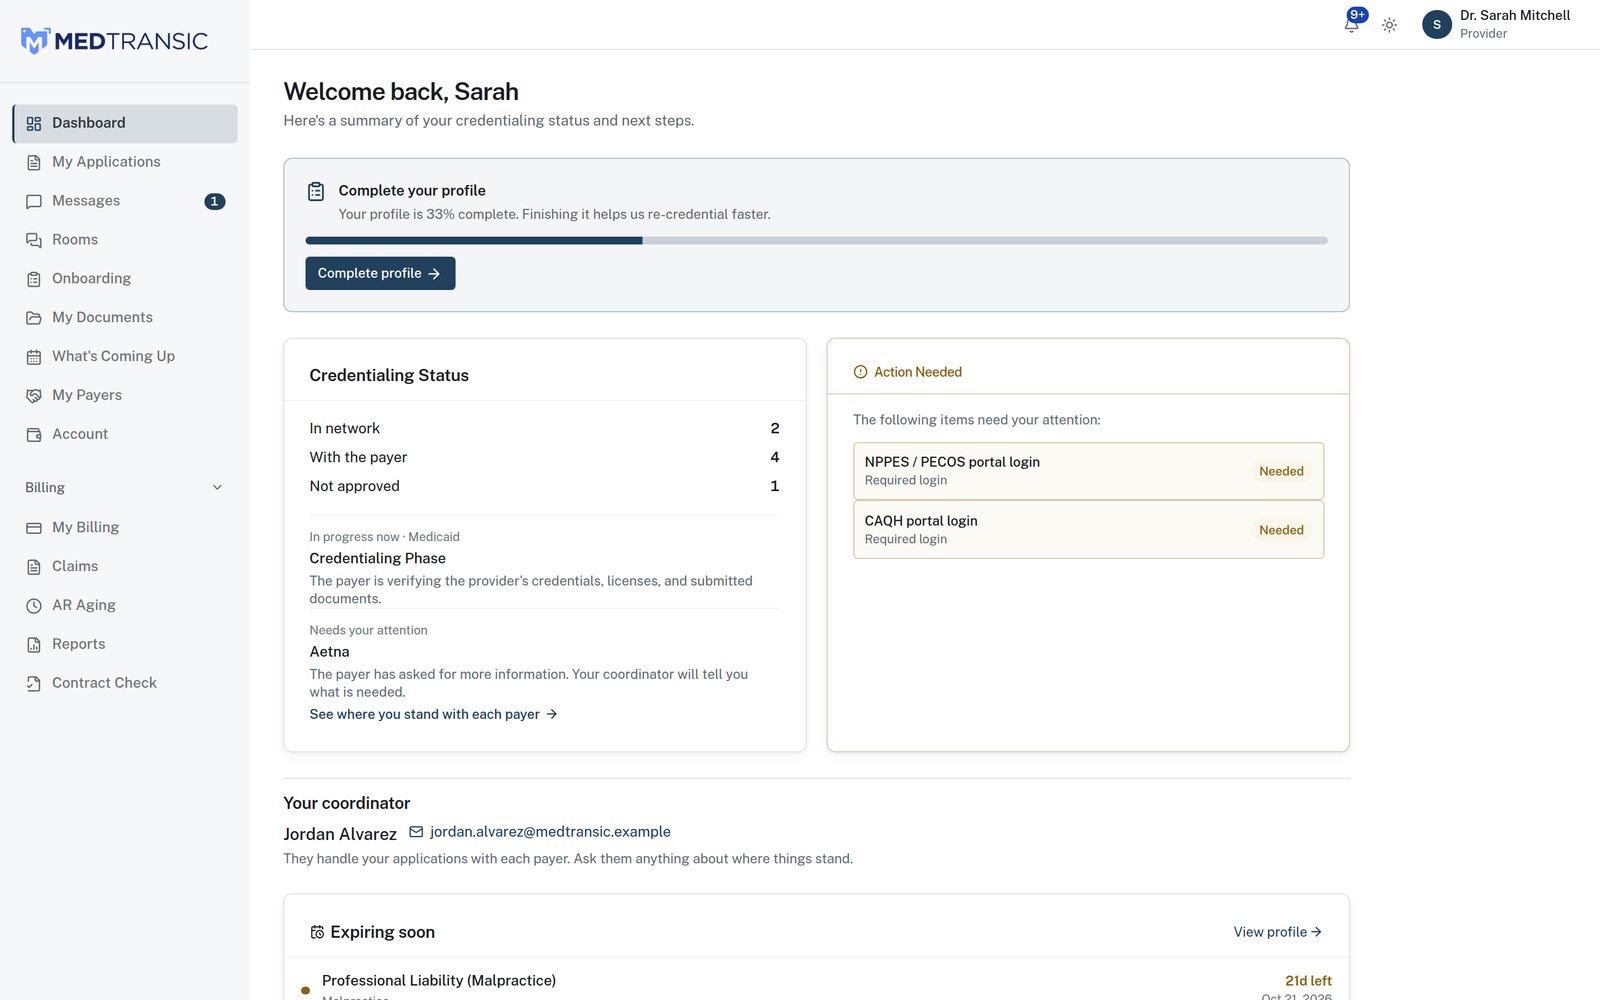
Task: Click the With the payer status row
Action: 544,457
